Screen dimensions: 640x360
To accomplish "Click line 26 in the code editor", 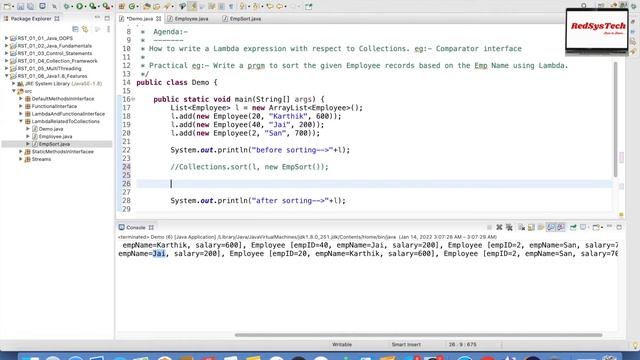I will click(374, 184).
